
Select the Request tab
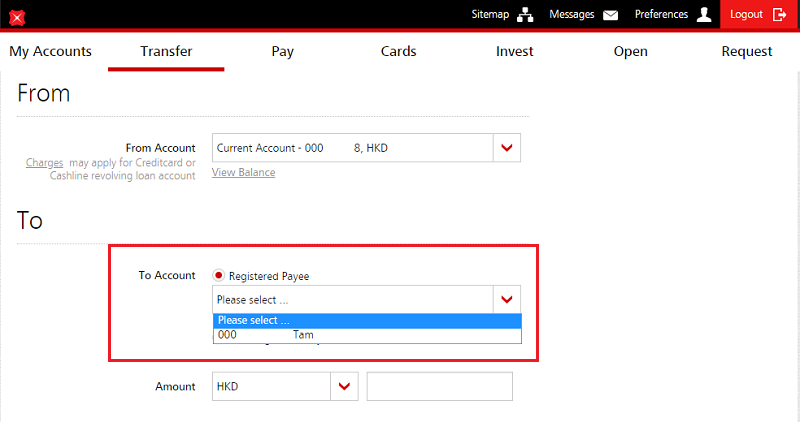pos(746,51)
